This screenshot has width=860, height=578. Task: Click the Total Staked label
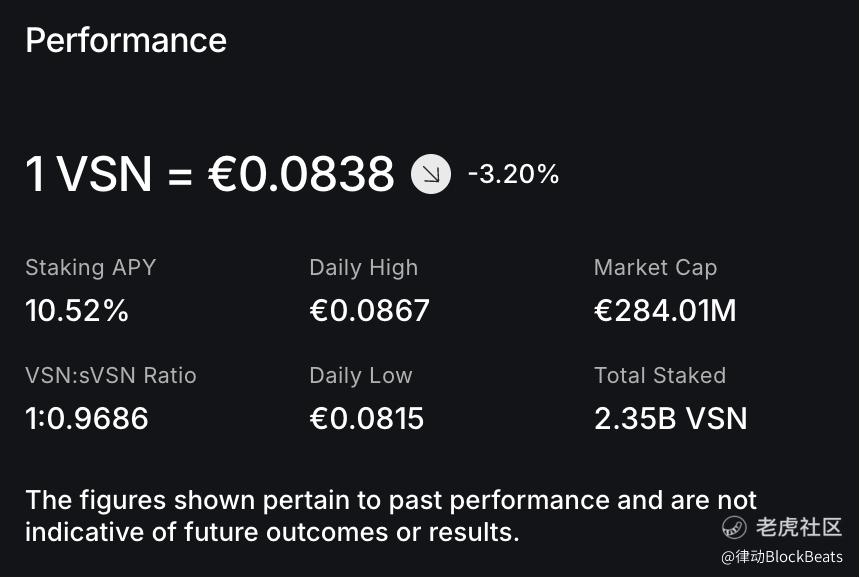coord(660,376)
